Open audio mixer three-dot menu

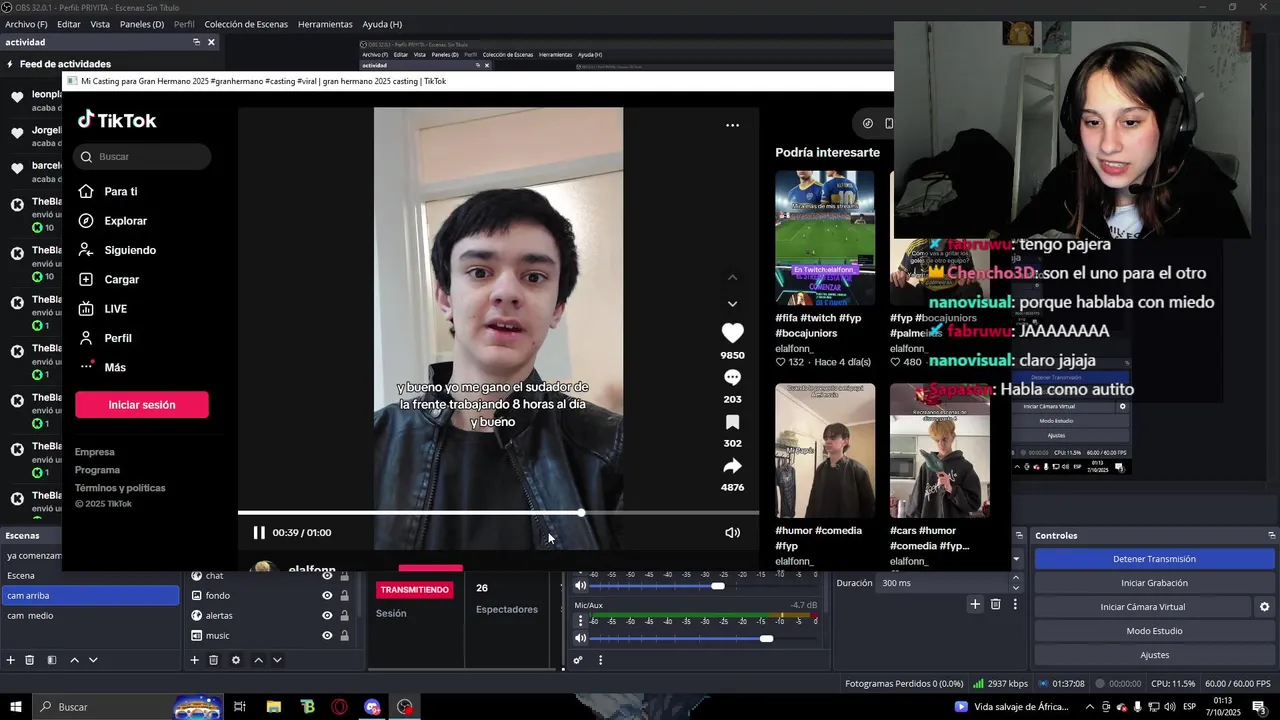tap(600, 660)
